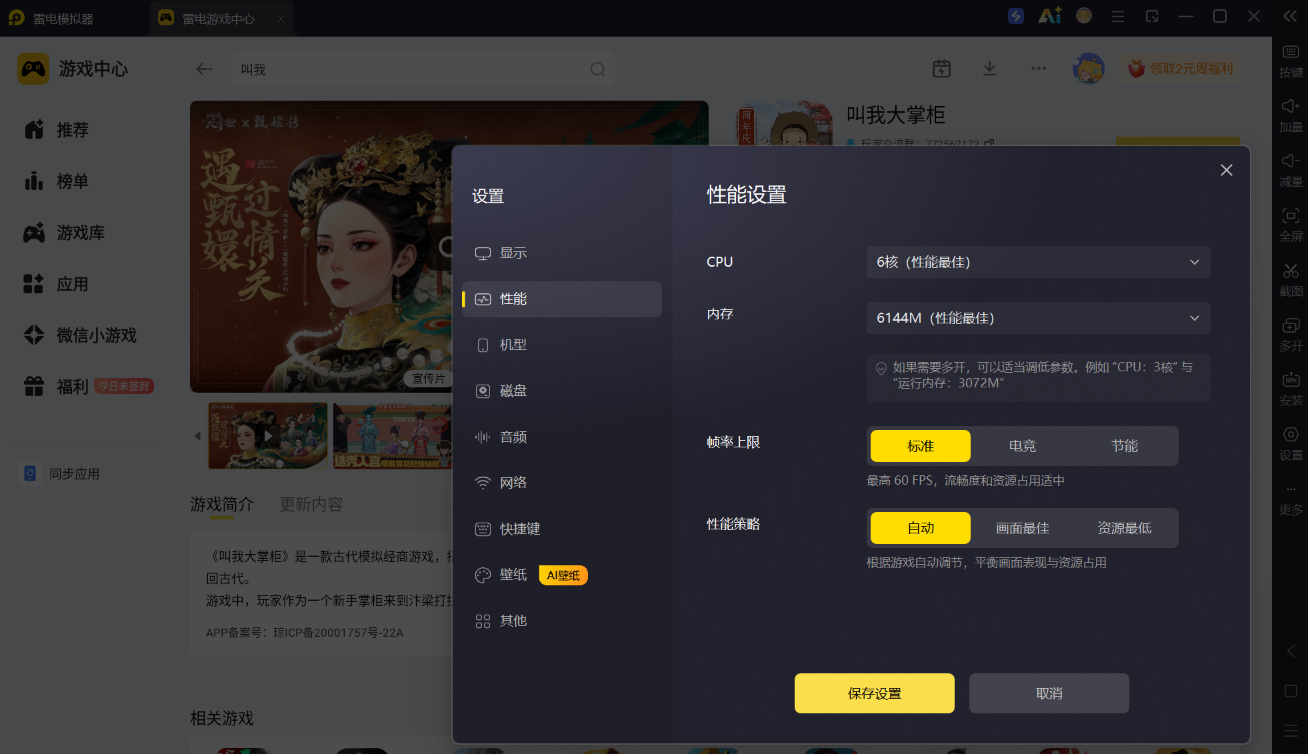This screenshot has width=1308, height=755.
Task: Switch to 游戏简介 tab
Action: pos(222,504)
